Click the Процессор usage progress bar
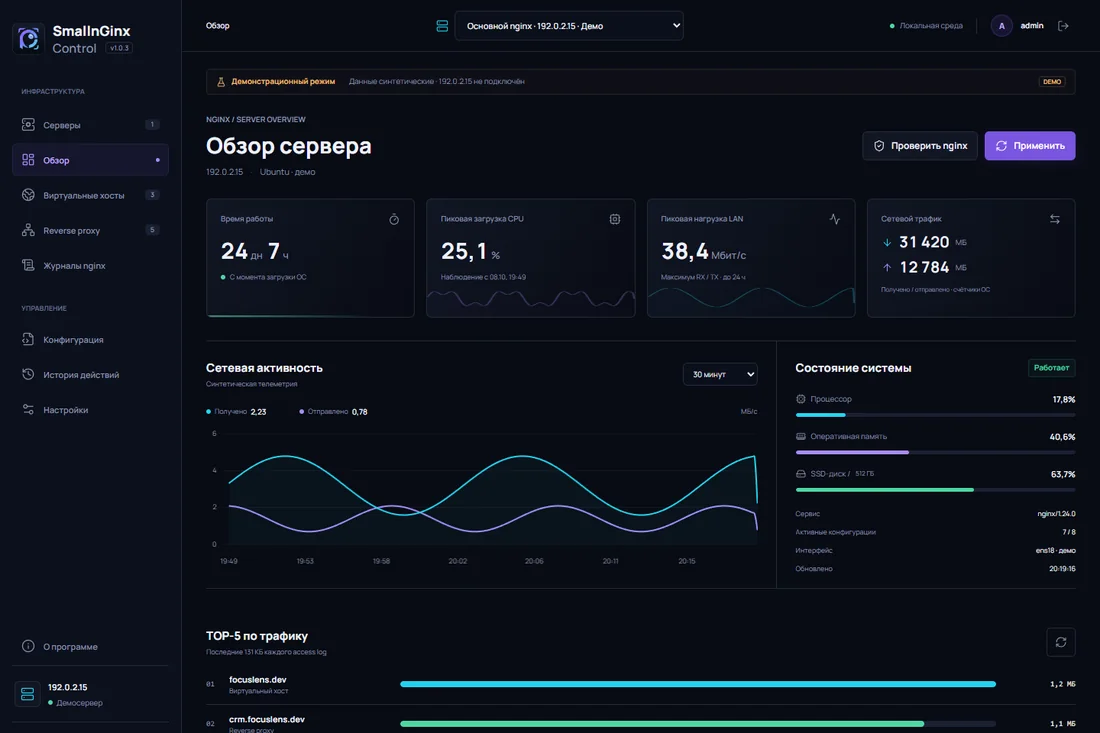 935,415
